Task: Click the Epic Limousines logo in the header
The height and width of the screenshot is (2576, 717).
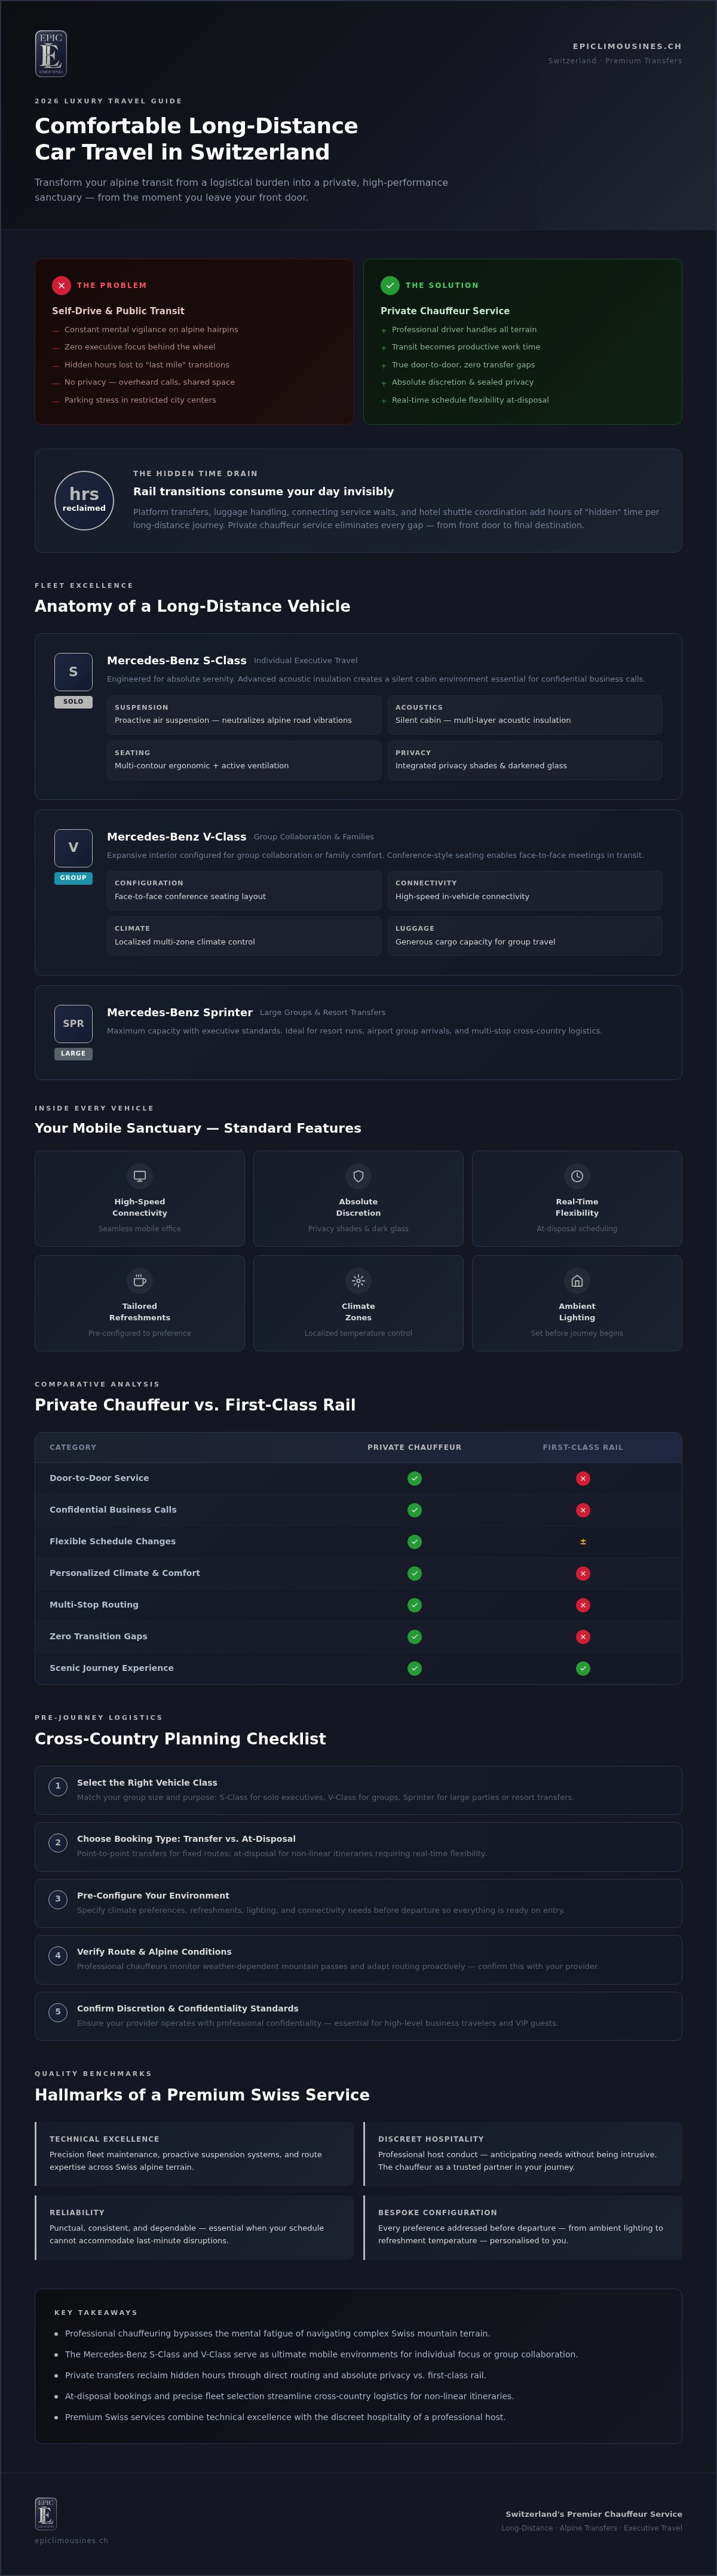Action: pyautogui.click(x=51, y=54)
